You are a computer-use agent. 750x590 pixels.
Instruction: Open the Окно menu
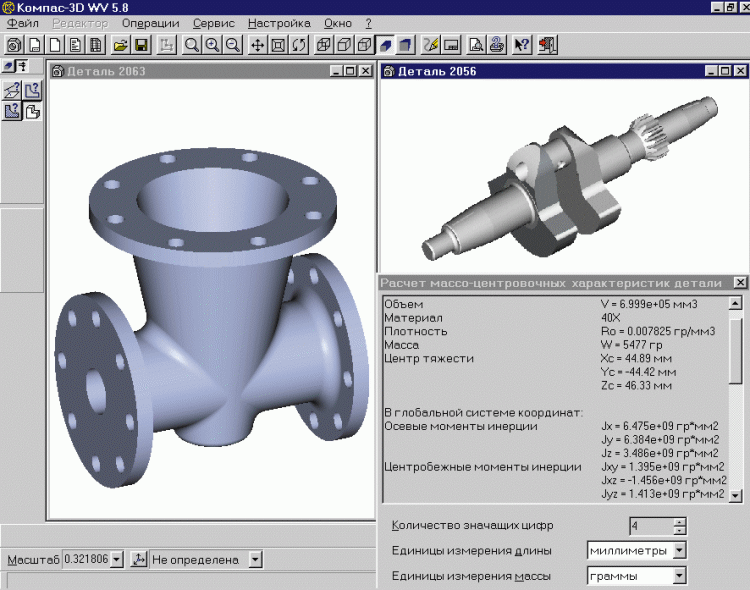(x=338, y=23)
